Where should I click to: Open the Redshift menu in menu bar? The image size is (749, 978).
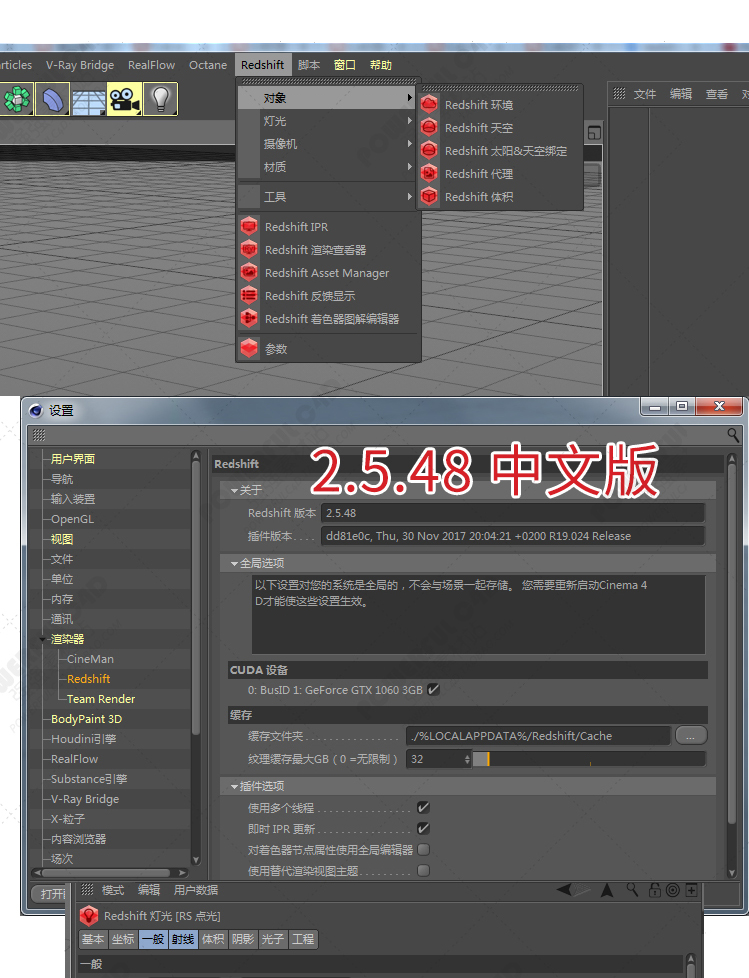coord(263,65)
